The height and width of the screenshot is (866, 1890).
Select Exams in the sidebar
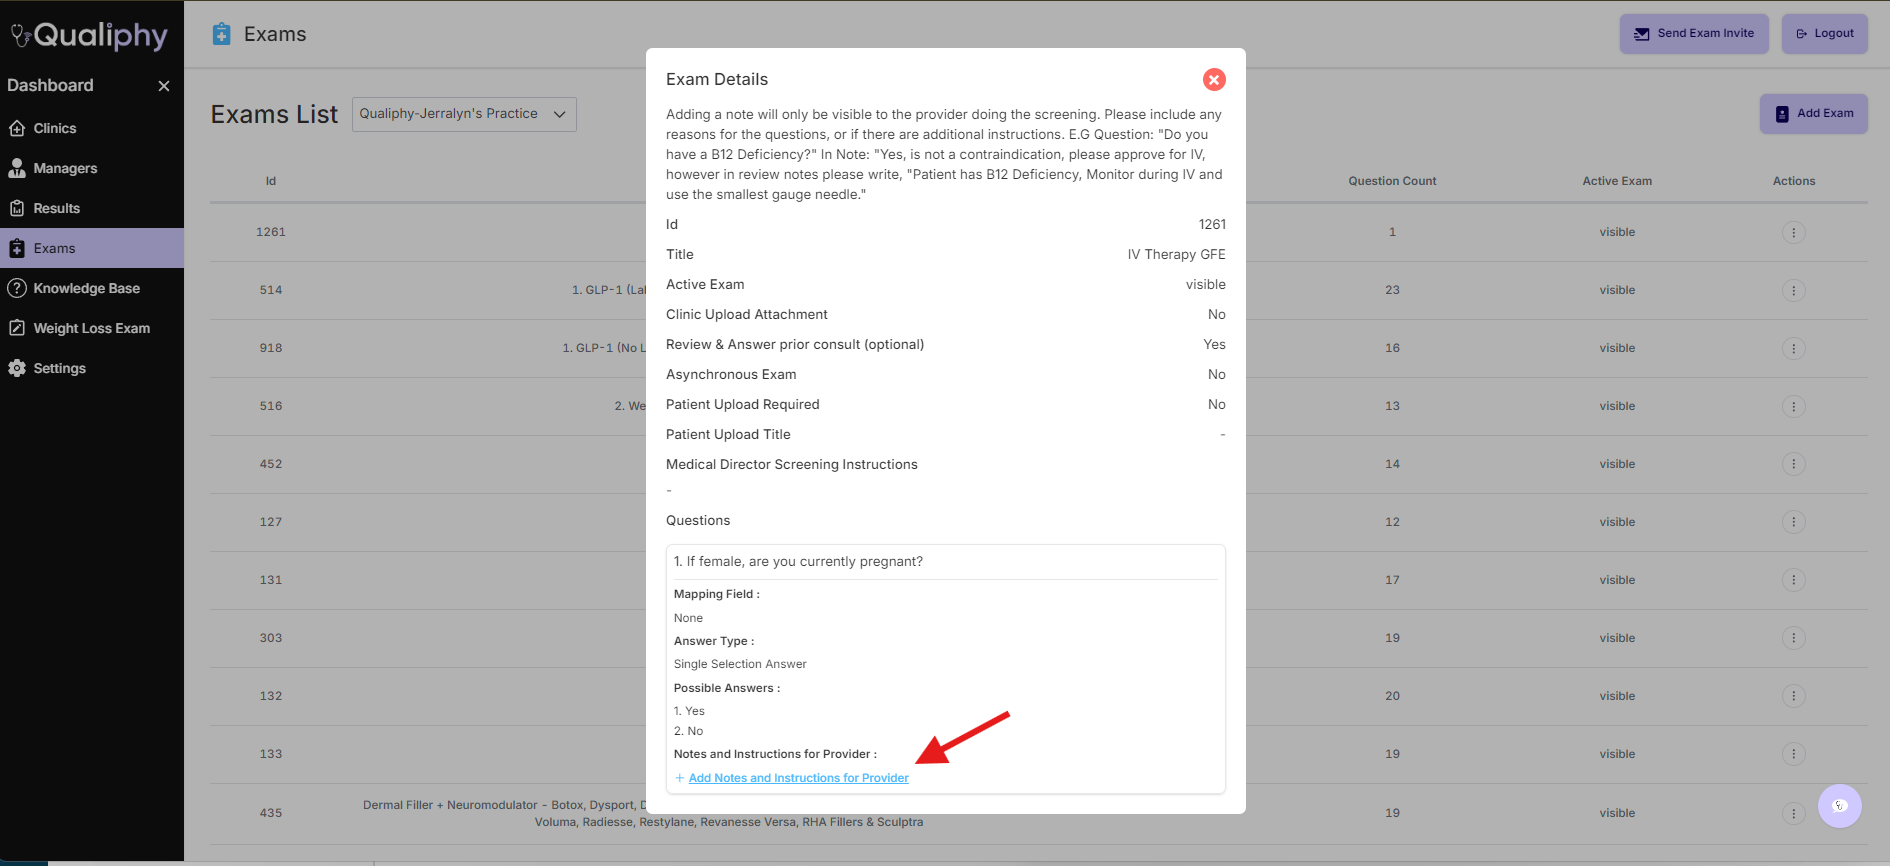tap(54, 248)
